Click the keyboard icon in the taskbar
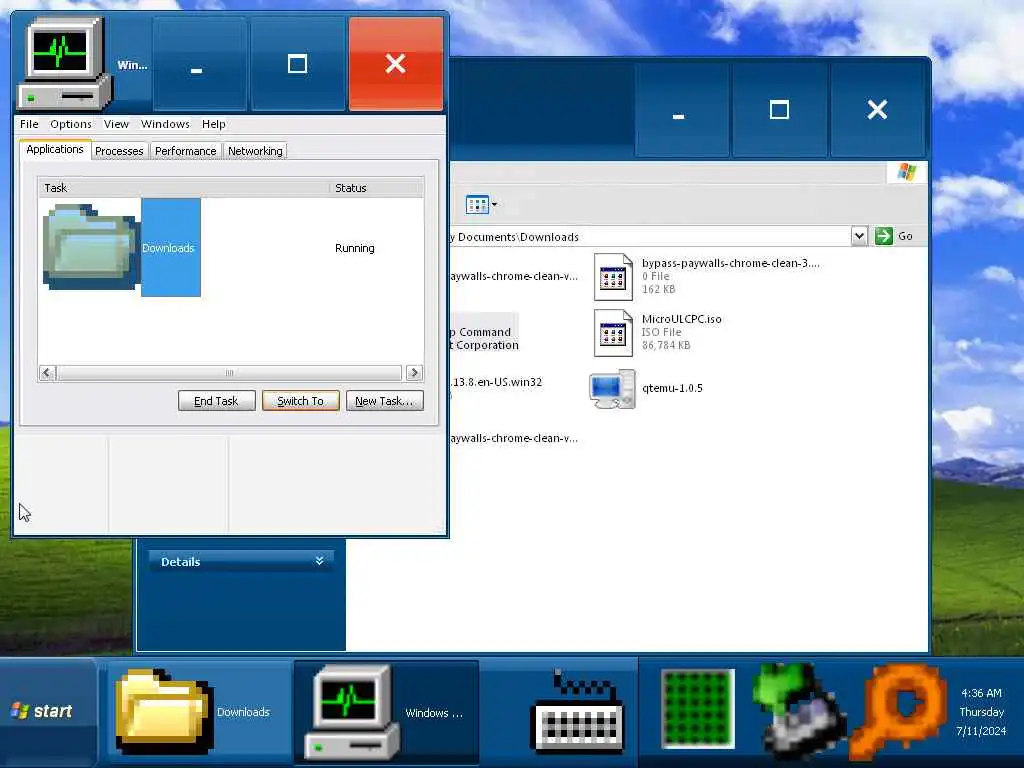 [579, 714]
